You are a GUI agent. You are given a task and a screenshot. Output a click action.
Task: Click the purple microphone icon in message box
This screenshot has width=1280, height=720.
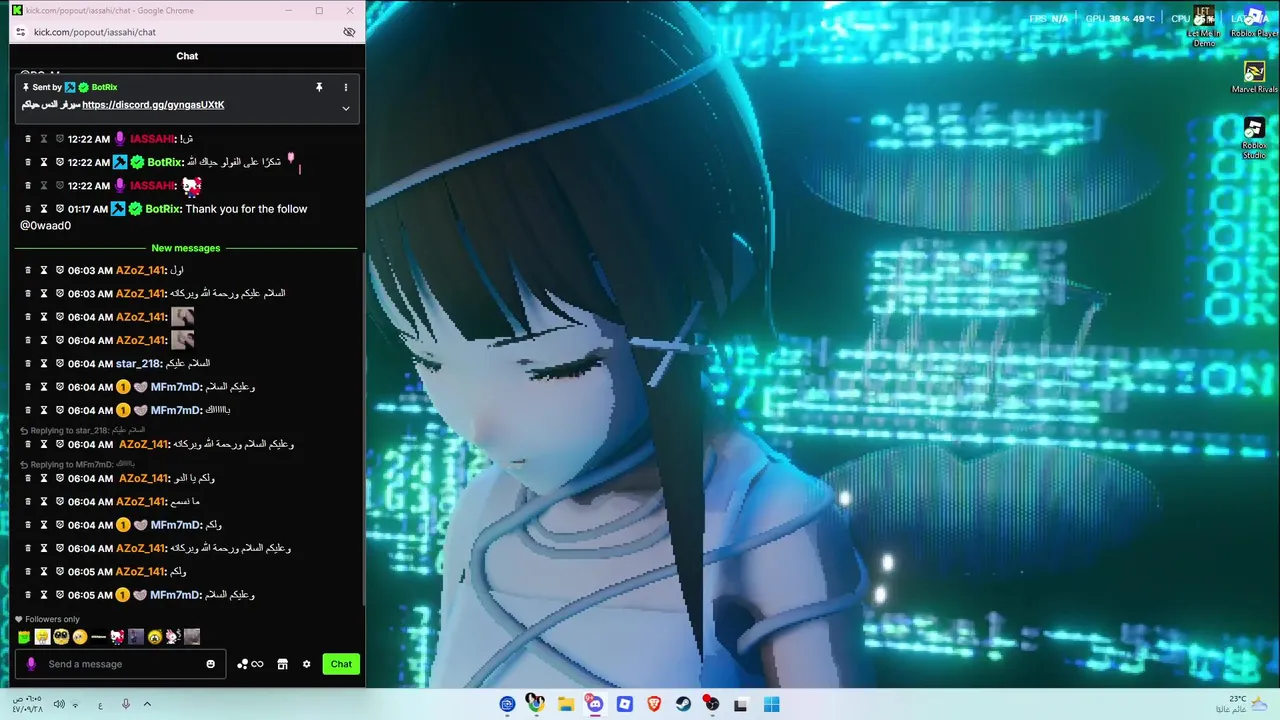pos(31,664)
